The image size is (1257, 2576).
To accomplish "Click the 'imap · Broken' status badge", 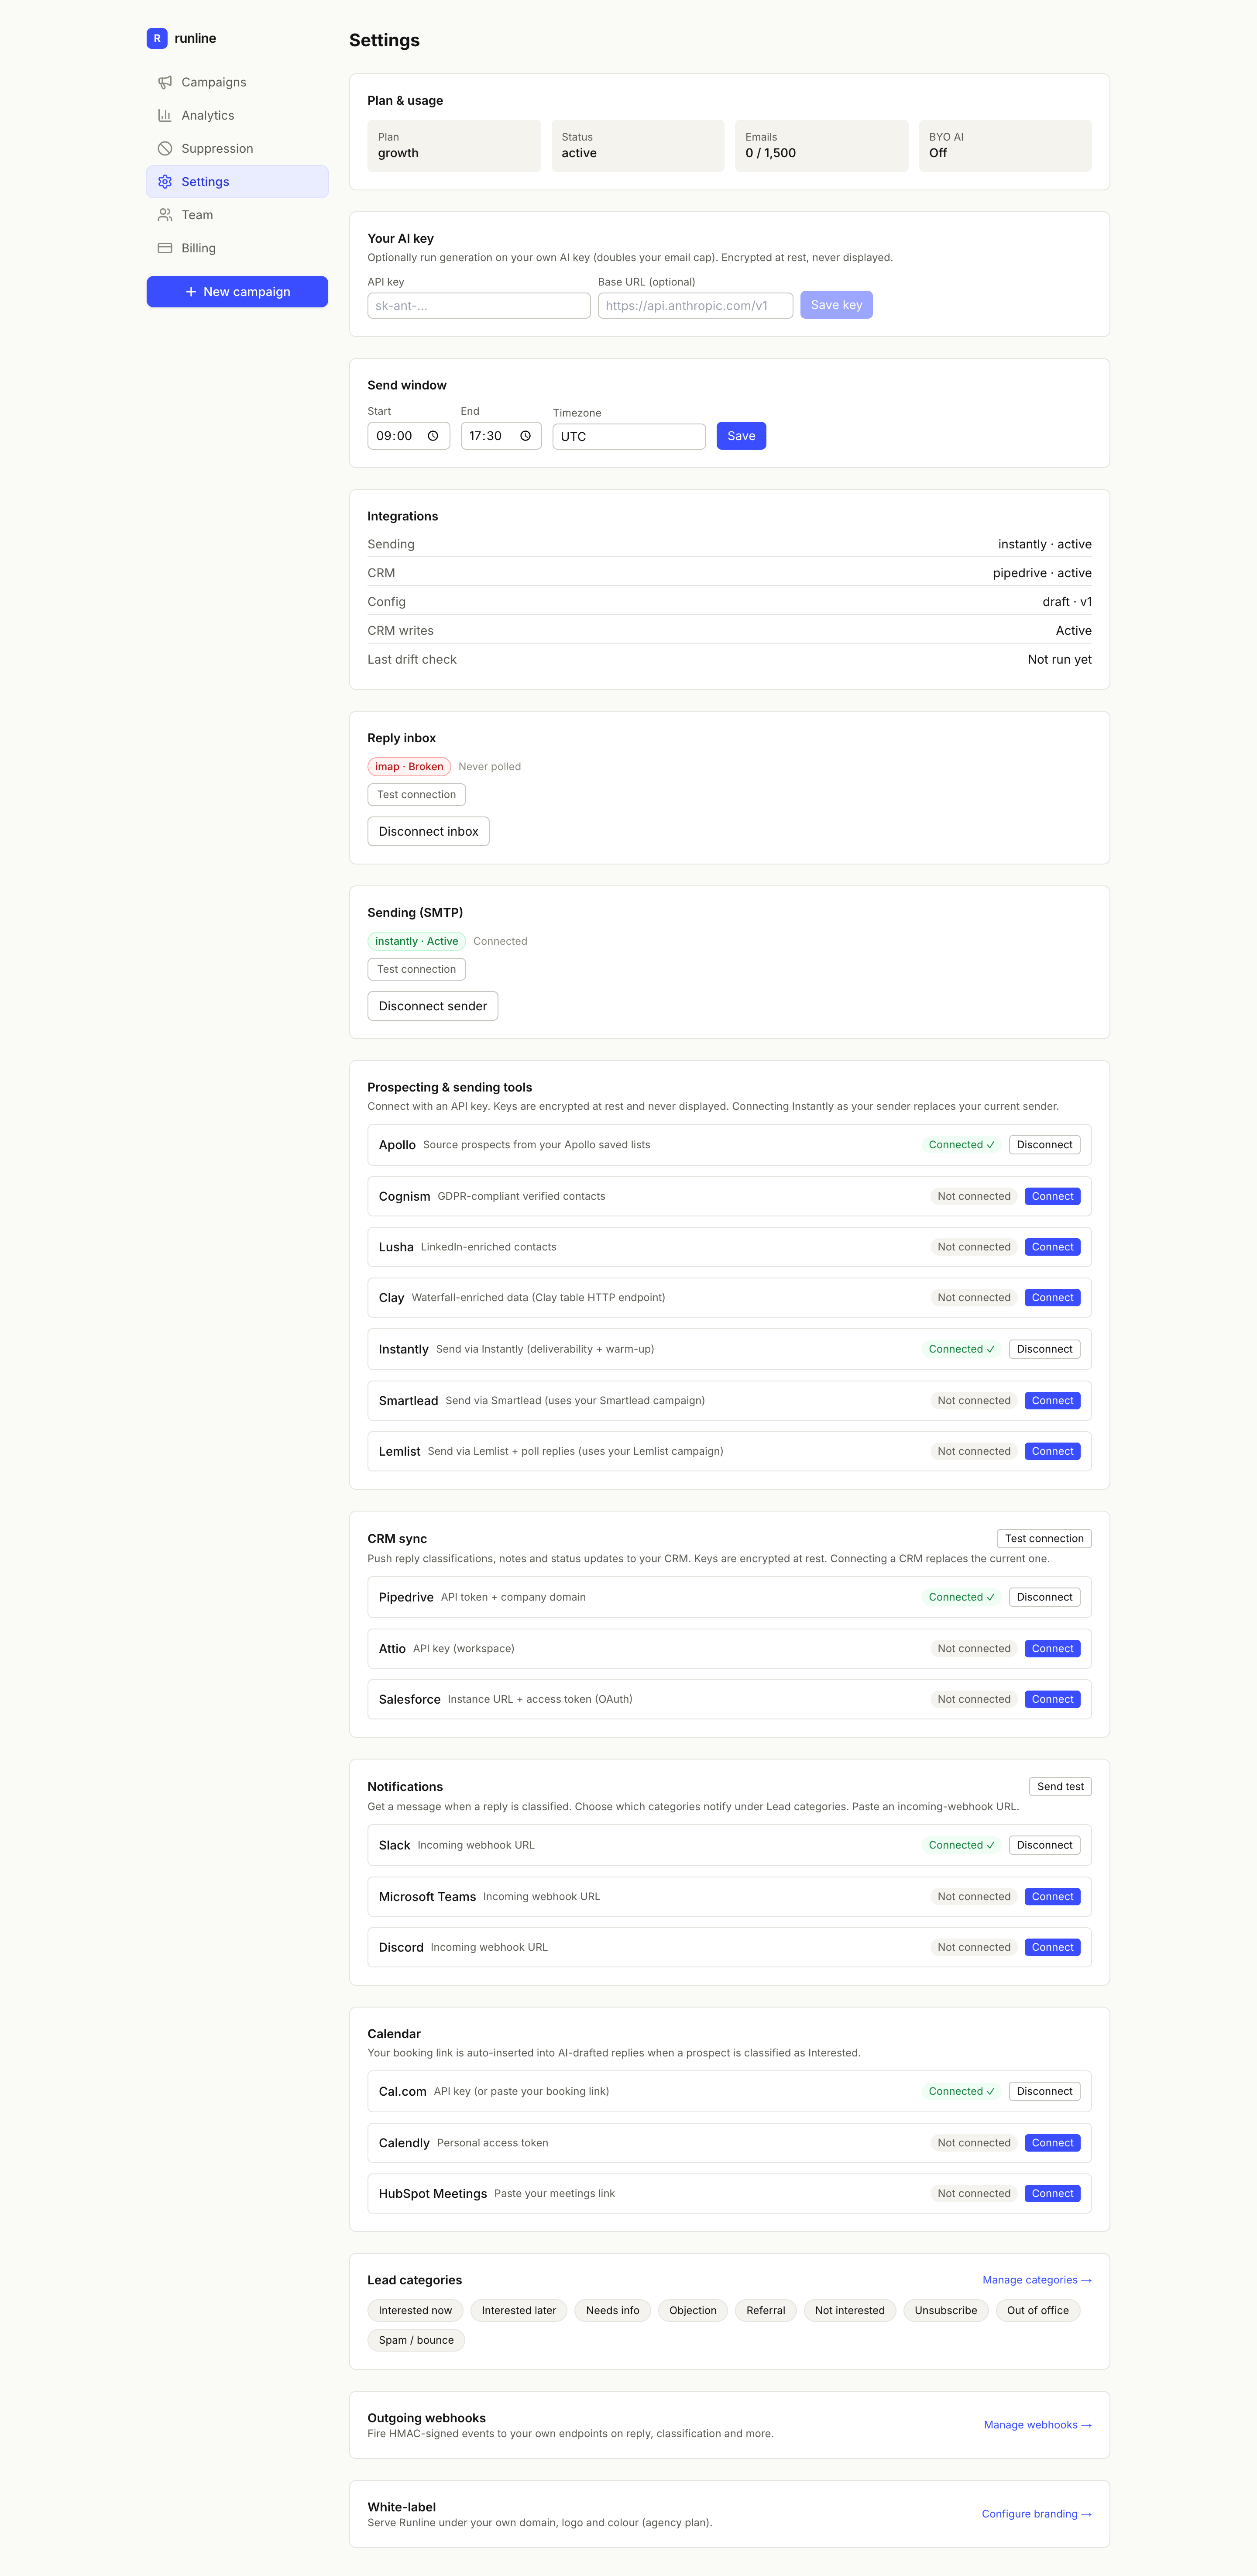I will [x=409, y=767].
